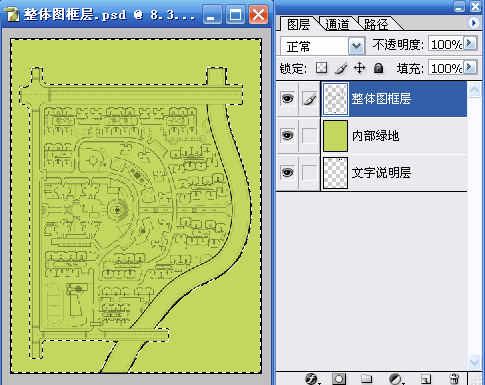Hide the 内部绿地 layer eye
Viewport: 485px width, 385px height.
point(287,136)
